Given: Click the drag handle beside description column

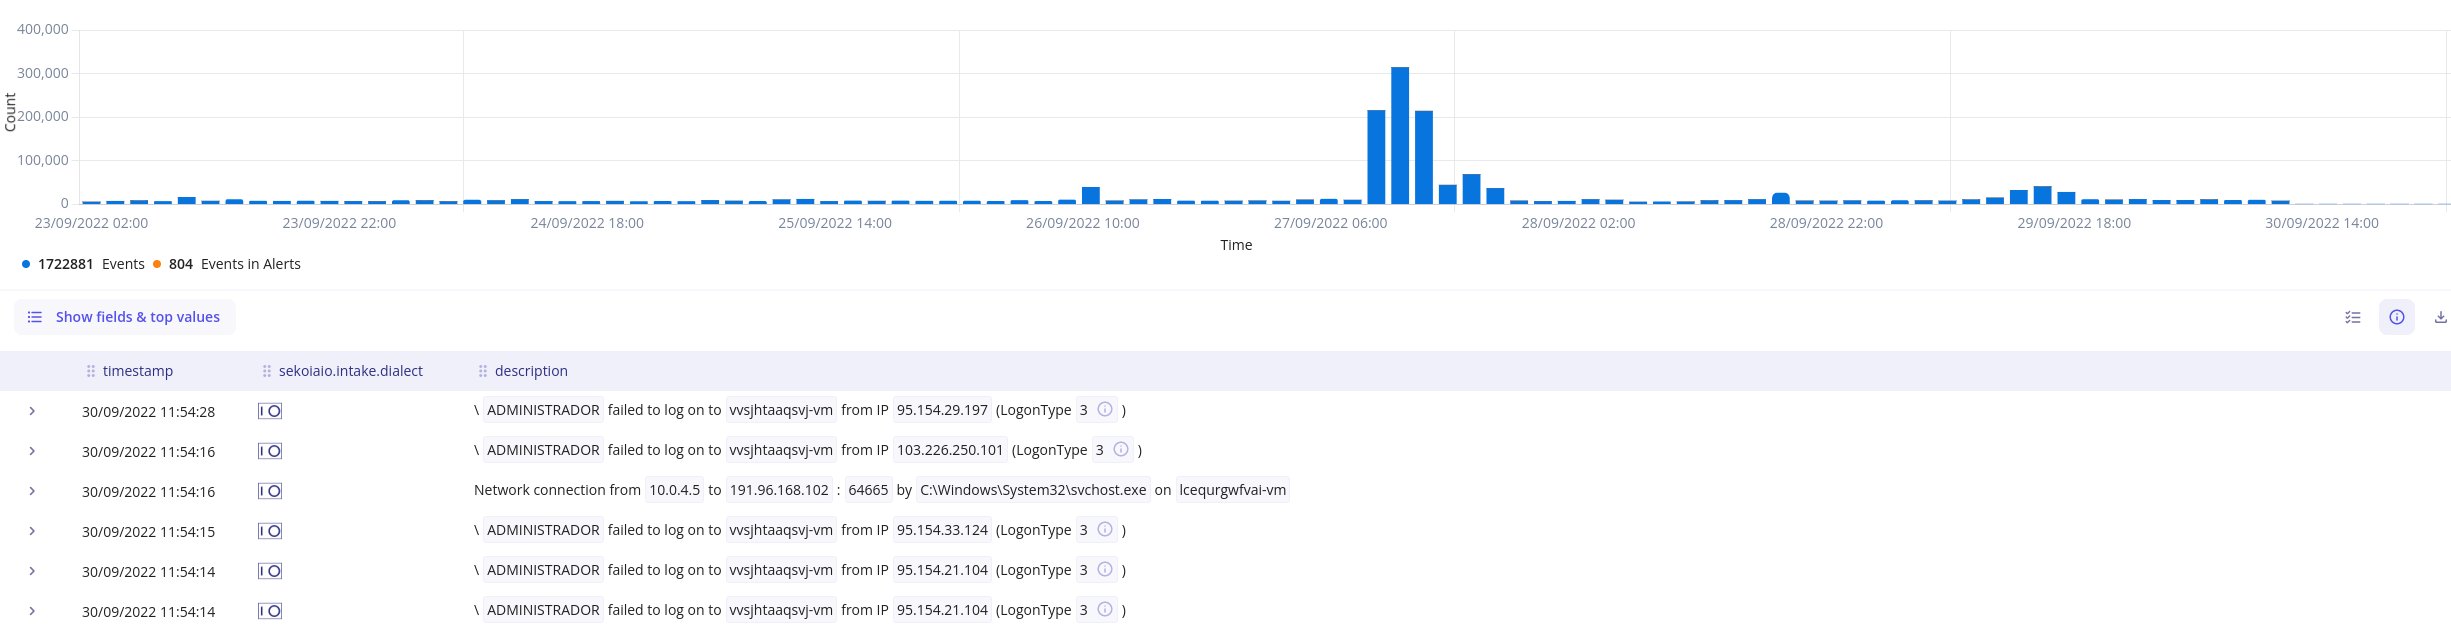Looking at the screenshot, I should pyautogui.click(x=483, y=371).
